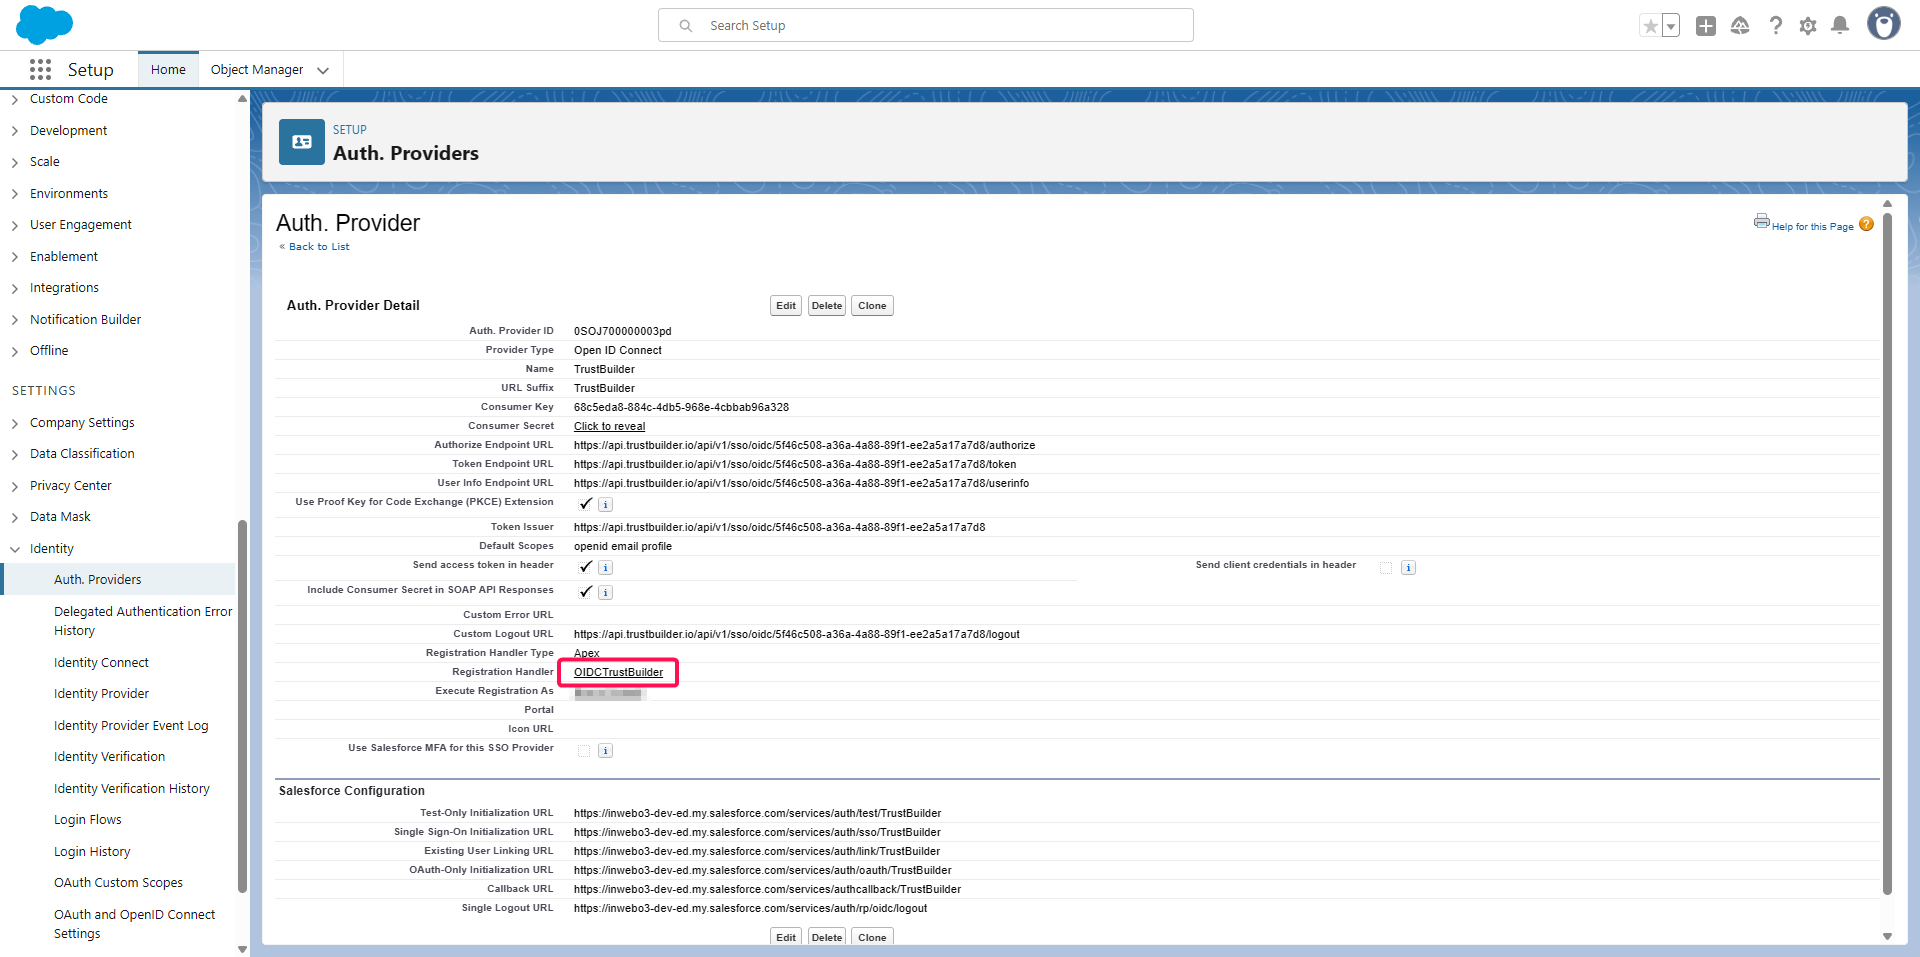Image resolution: width=1920 pixels, height=957 pixels.
Task: Open the user profile avatar
Action: (x=1883, y=24)
